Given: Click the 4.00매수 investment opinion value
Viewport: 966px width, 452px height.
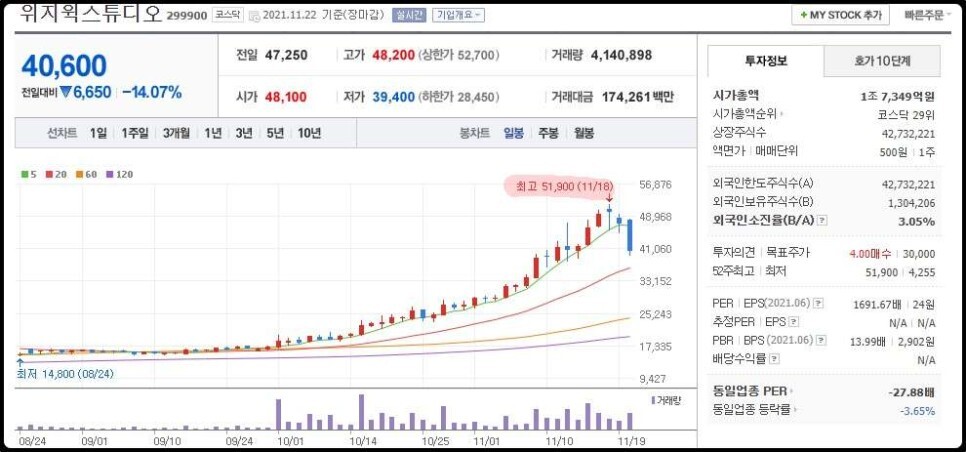Looking at the screenshot, I should pyautogui.click(x=872, y=253).
